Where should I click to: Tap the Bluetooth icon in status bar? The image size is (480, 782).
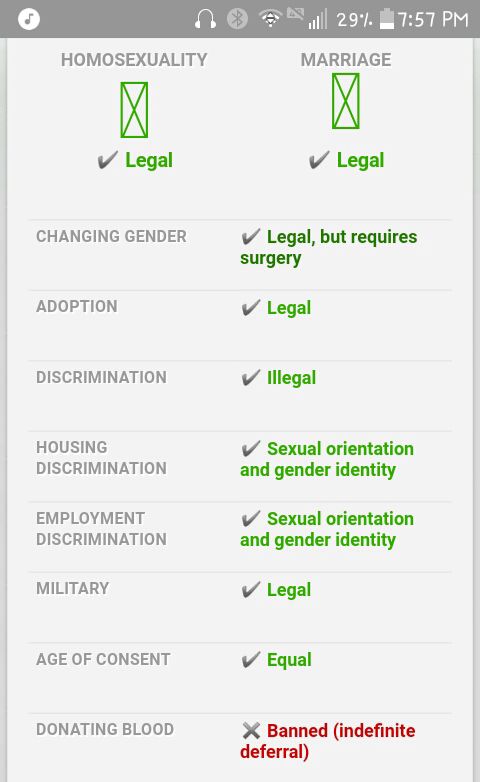[x=238, y=19]
